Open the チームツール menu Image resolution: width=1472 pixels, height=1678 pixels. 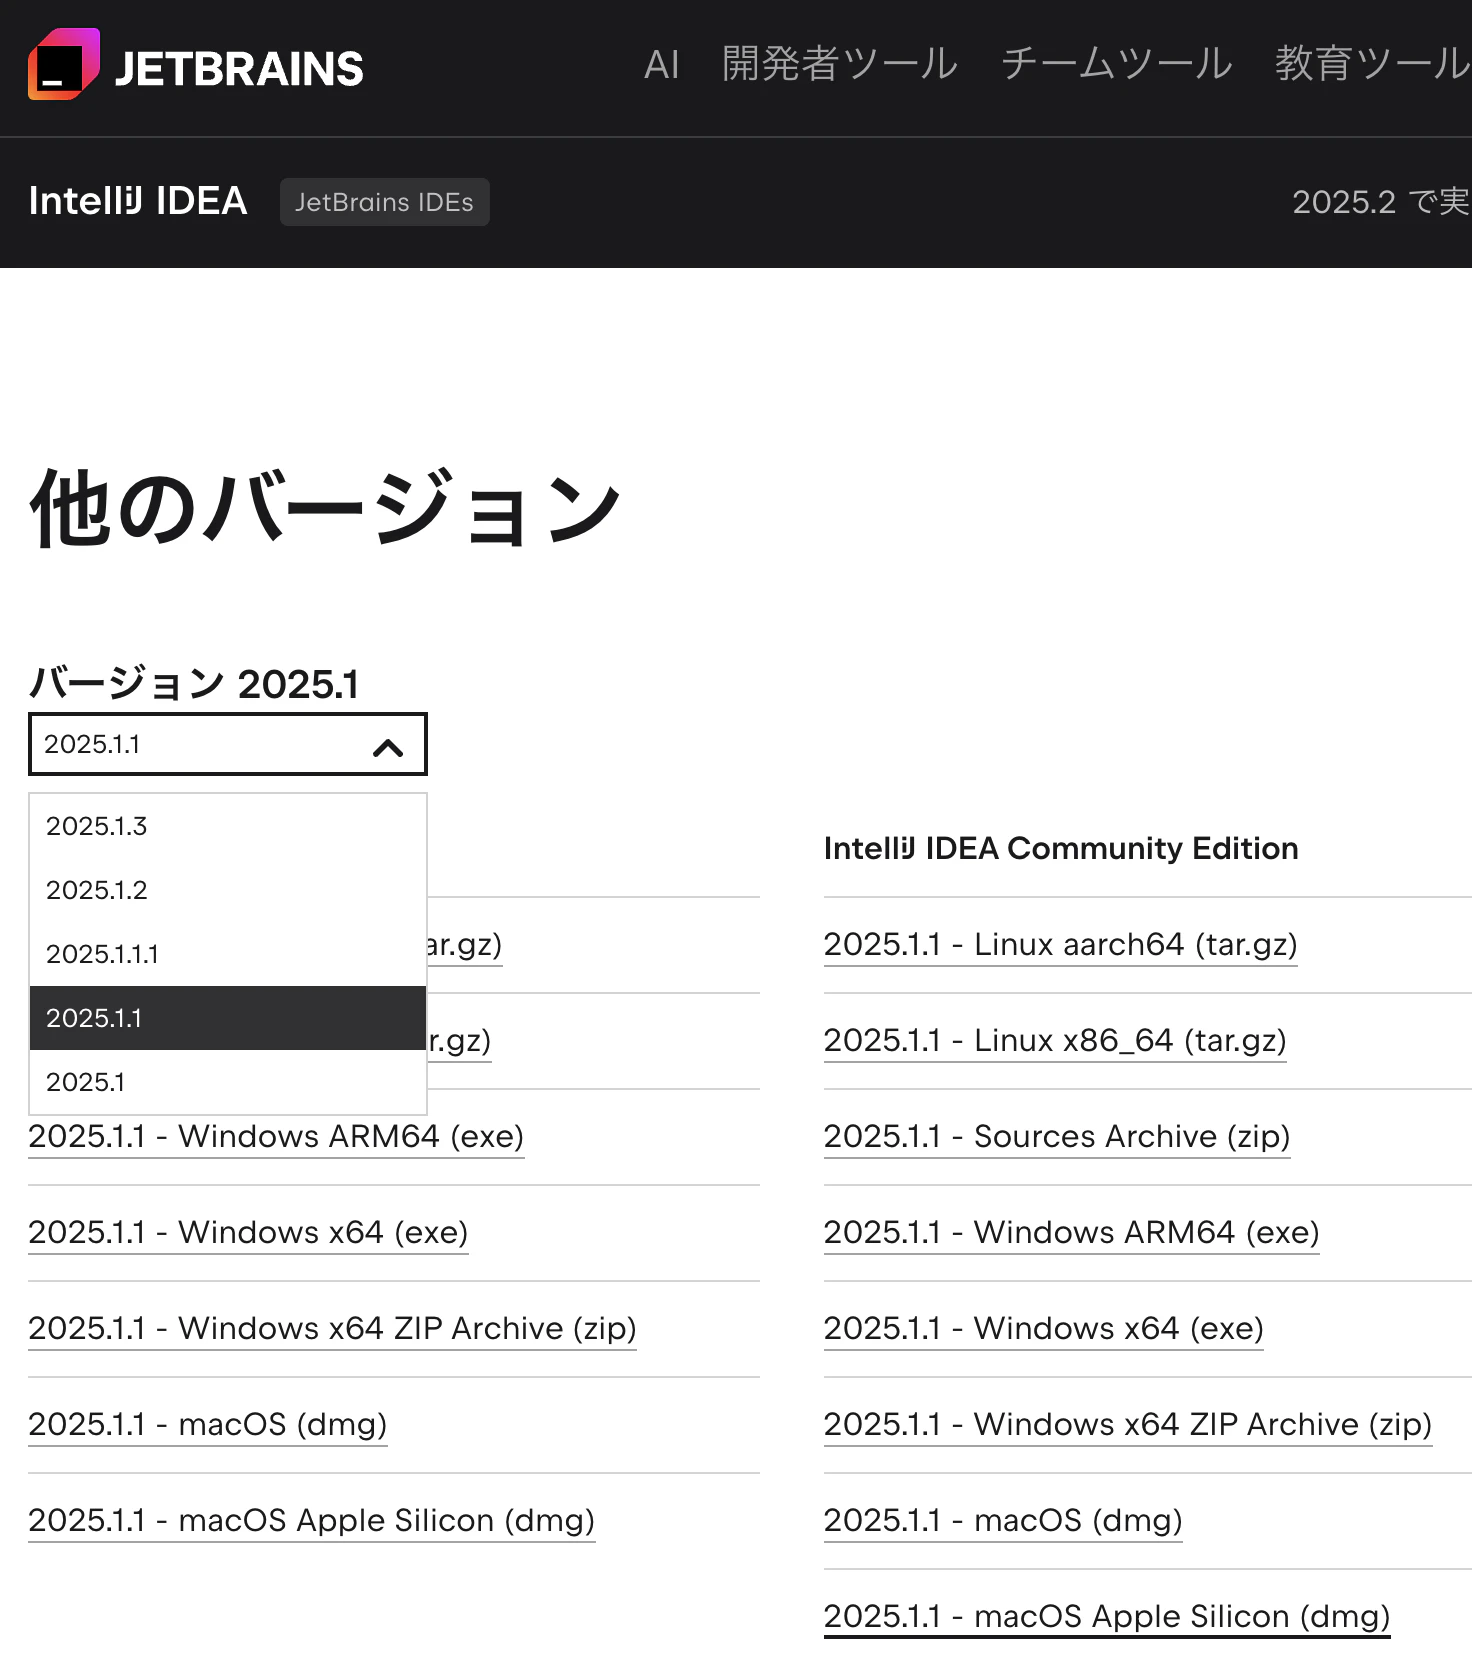(1116, 64)
